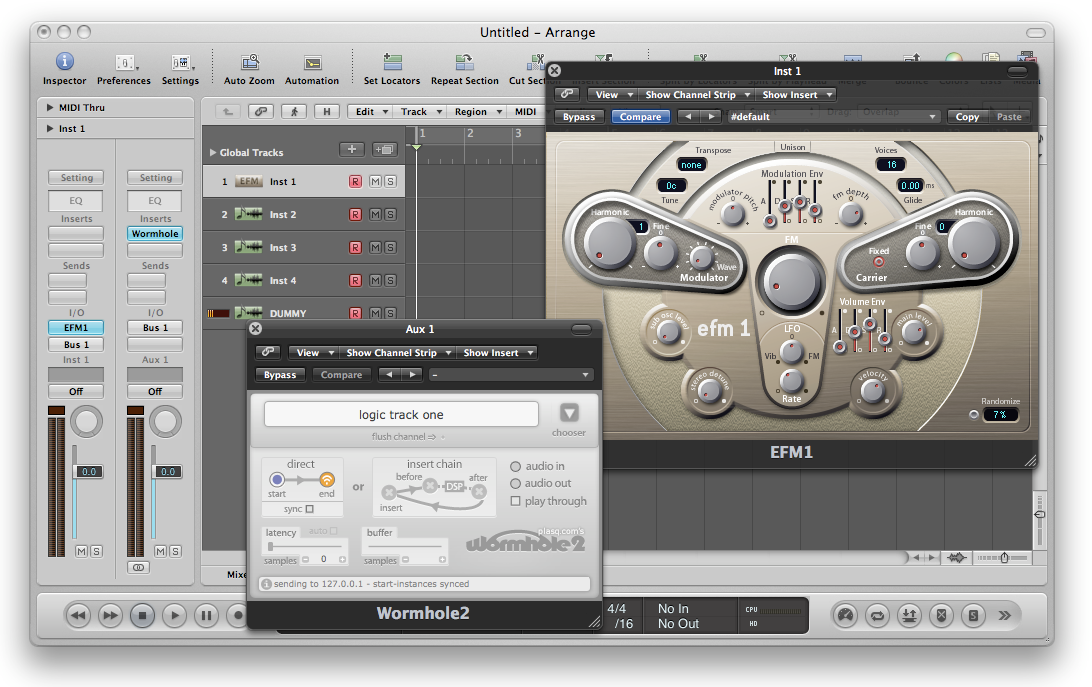The width and height of the screenshot is (1092, 687).
Task: Click the play transport button
Action: pyautogui.click(x=175, y=615)
